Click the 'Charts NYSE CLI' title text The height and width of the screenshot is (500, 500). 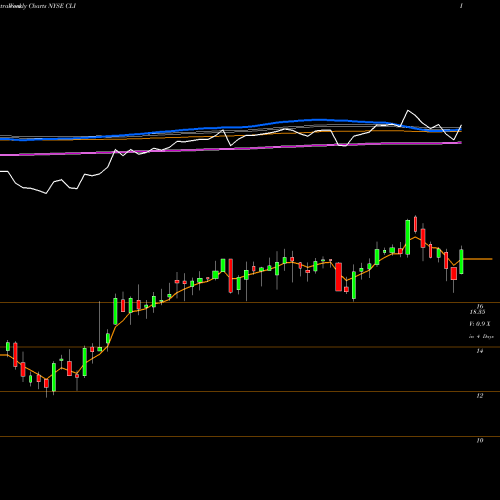coord(52,6)
